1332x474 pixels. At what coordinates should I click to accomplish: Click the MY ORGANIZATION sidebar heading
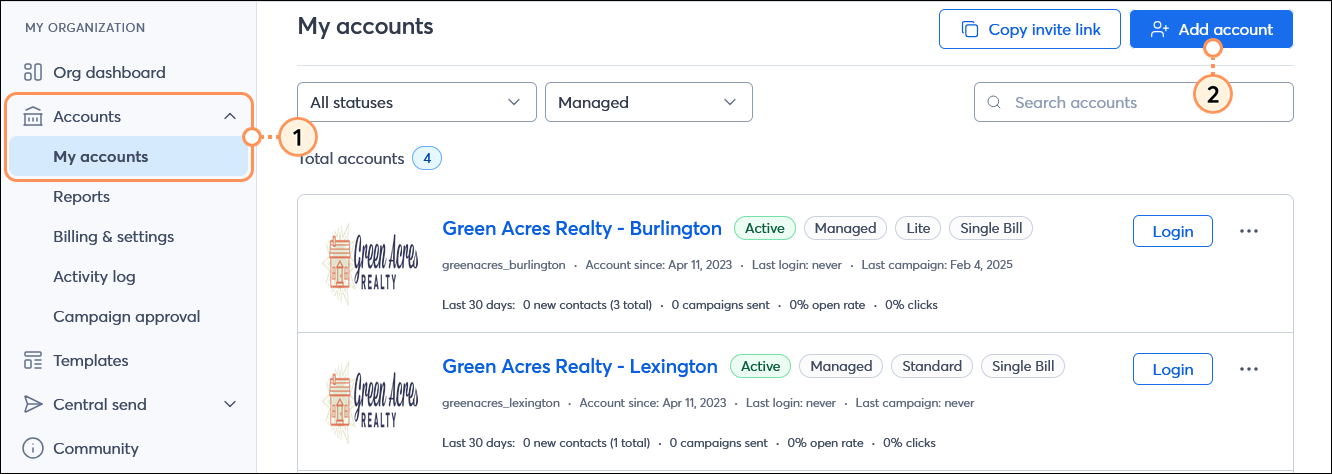pyautogui.click(x=85, y=28)
